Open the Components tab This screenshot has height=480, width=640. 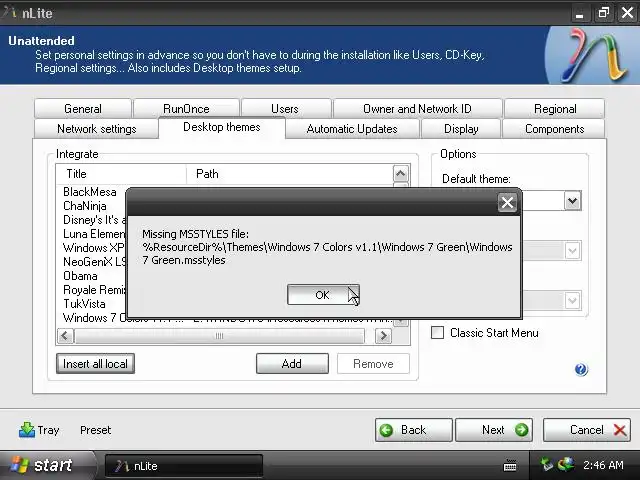tap(554, 129)
